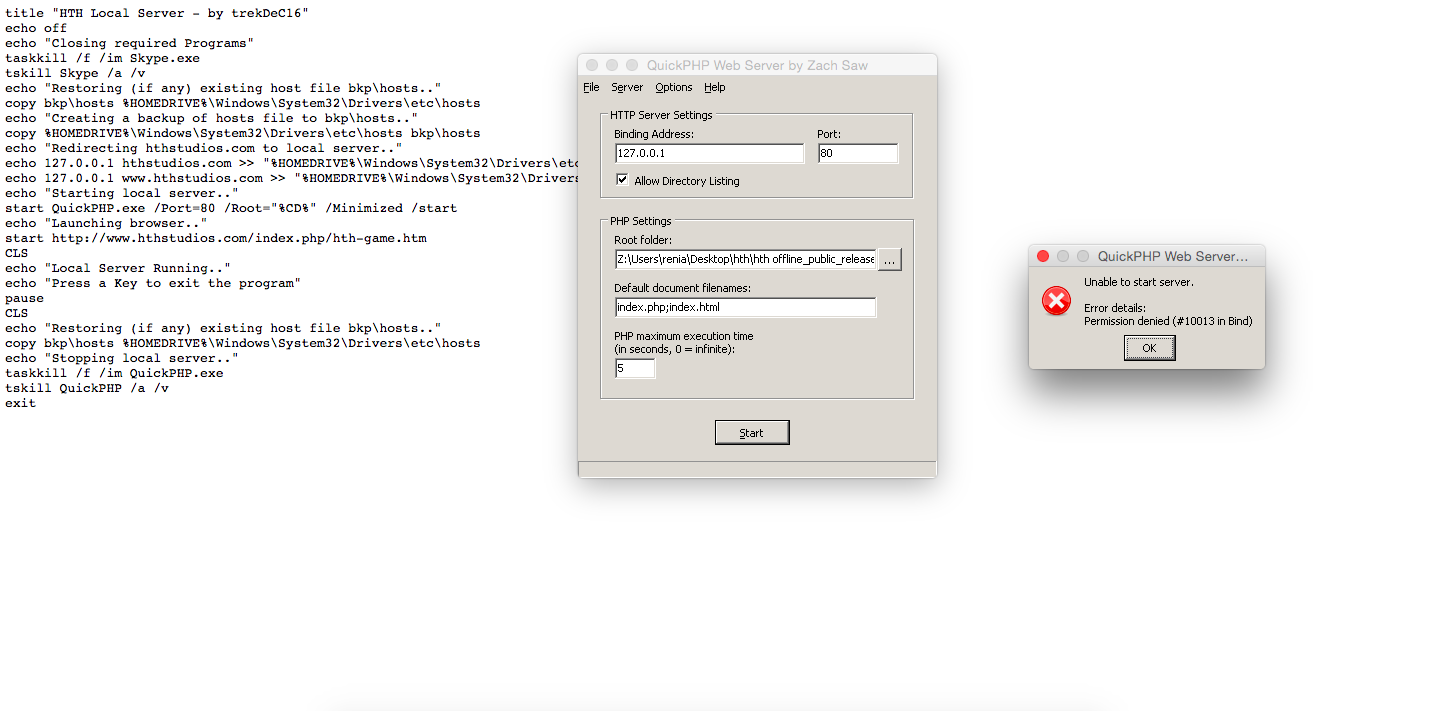Click the "Stopping local server.." echo line
The height and width of the screenshot is (711, 1437).
click(122, 358)
